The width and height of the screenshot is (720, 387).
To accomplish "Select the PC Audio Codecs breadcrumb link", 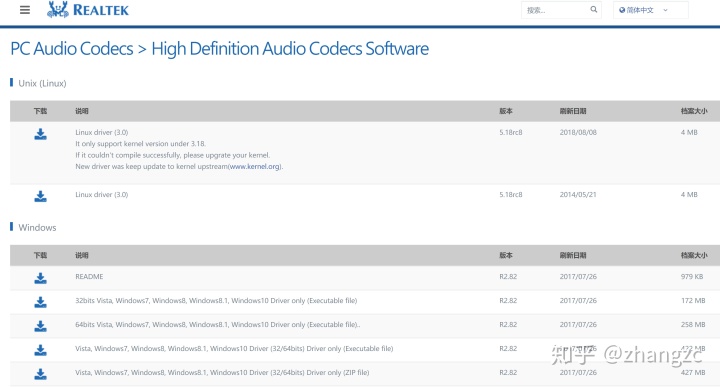I will (72, 49).
